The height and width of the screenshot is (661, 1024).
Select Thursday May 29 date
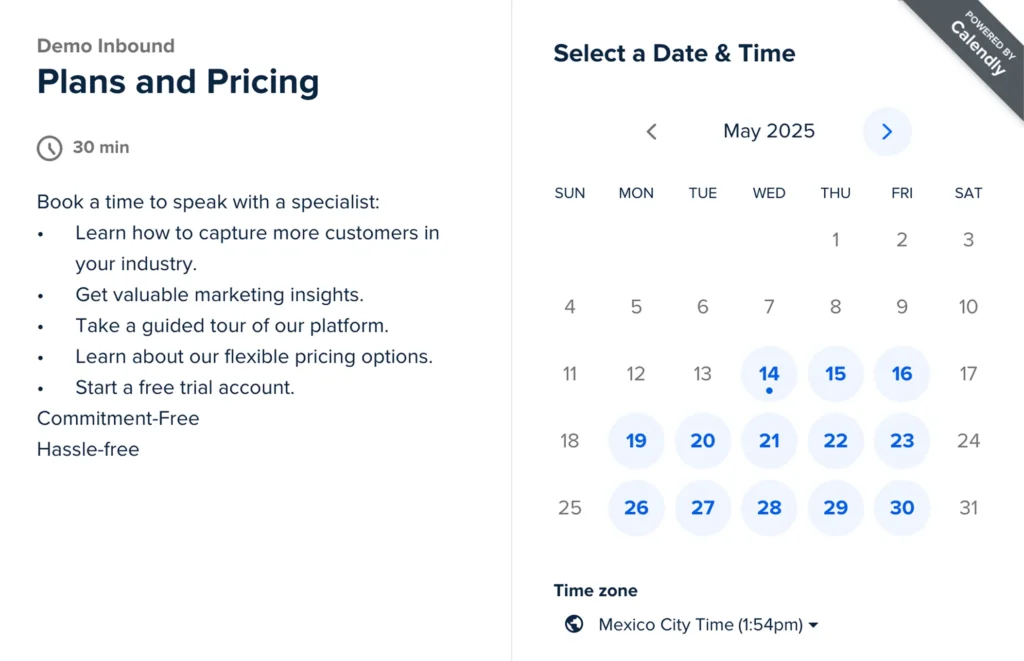click(x=836, y=508)
